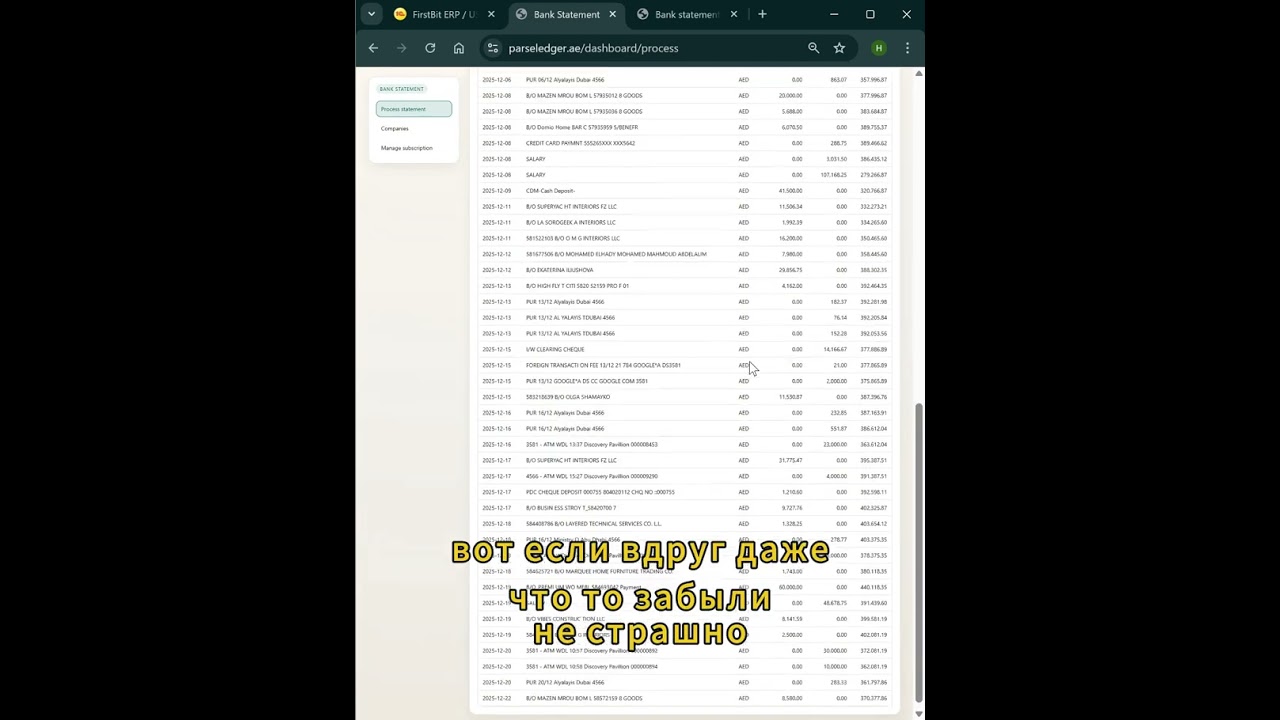Open Process statement in sidebar
The height and width of the screenshot is (720, 1280).
click(414, 109)
